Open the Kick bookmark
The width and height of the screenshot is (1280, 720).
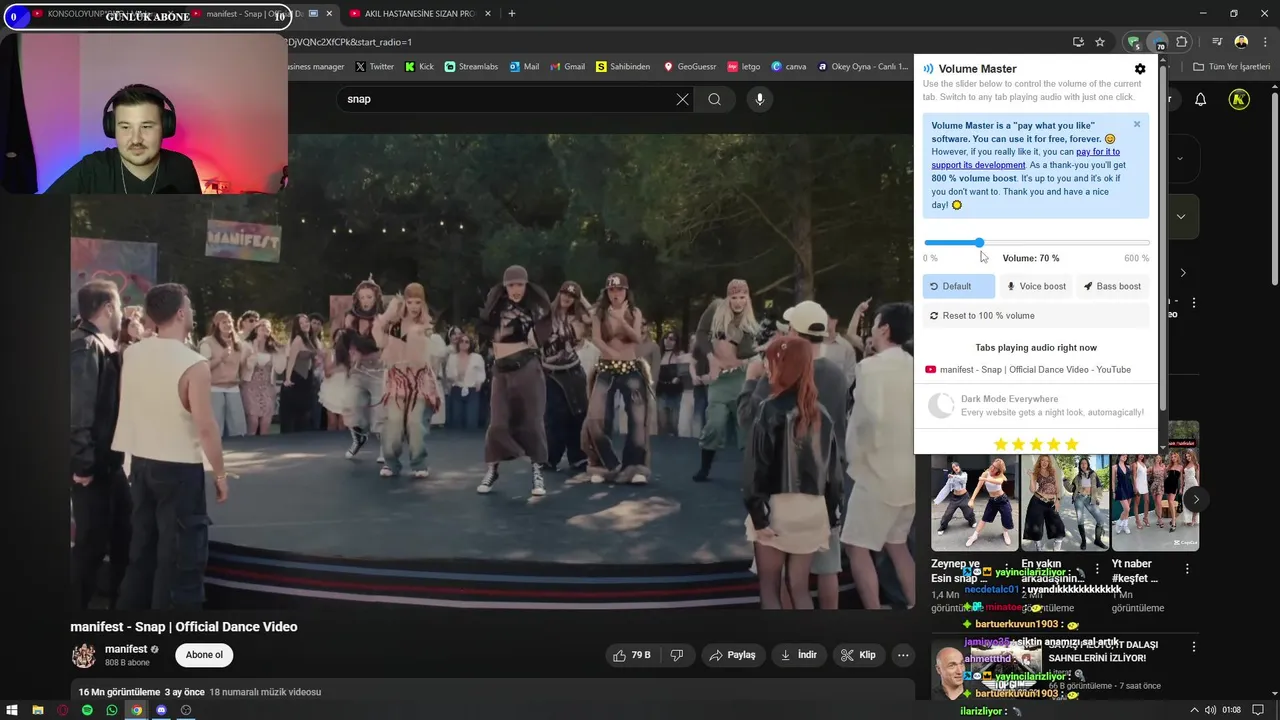click(x=419, y=67)
